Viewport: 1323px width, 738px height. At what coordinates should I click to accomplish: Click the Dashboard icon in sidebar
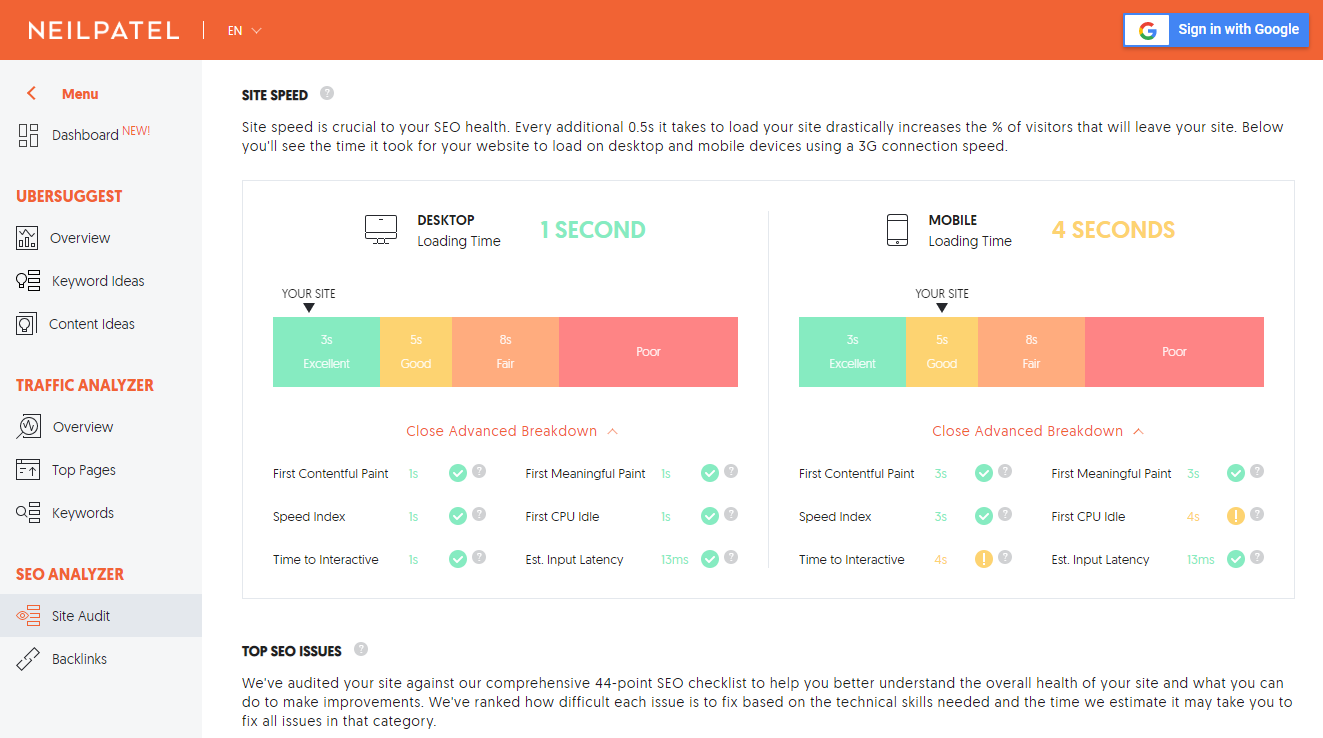(x=28, y=135)
